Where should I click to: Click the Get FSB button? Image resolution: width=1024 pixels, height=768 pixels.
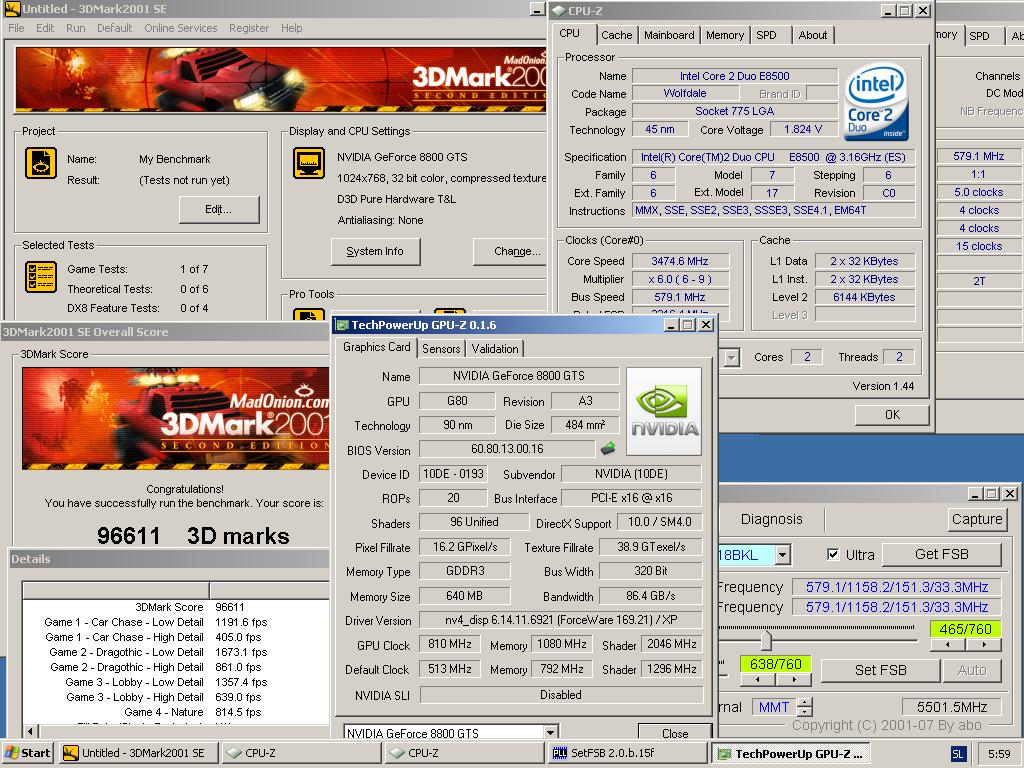point(941,554)
